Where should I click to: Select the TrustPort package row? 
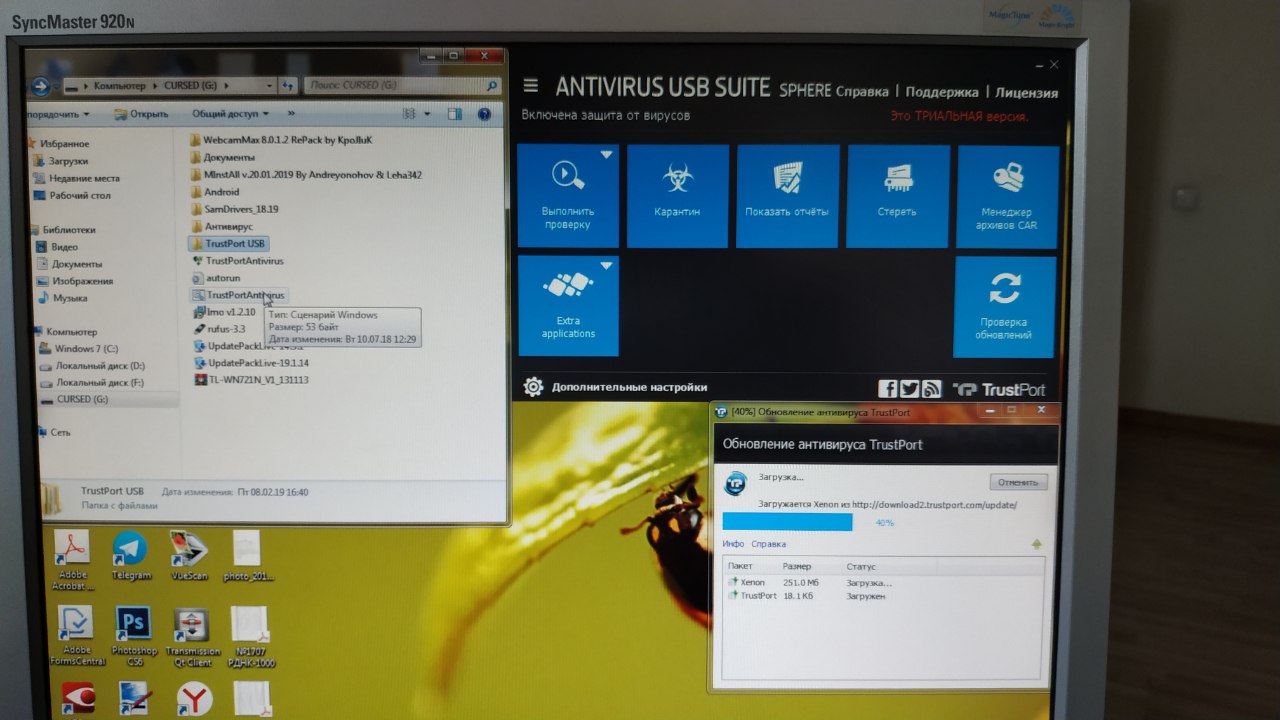pos(883,596)
